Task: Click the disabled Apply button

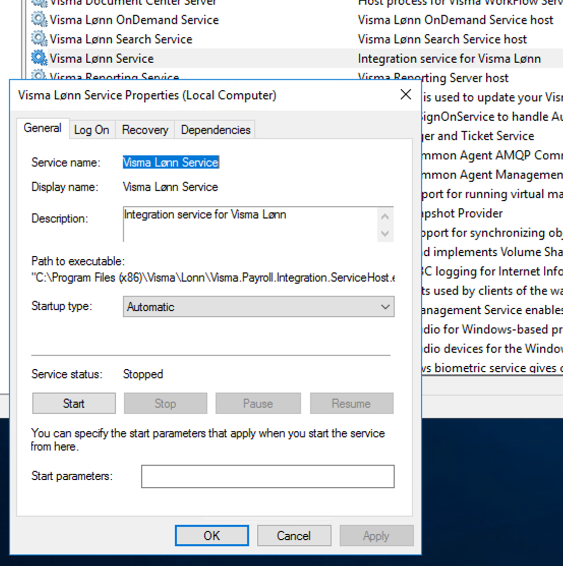Action: coord(376,536)
